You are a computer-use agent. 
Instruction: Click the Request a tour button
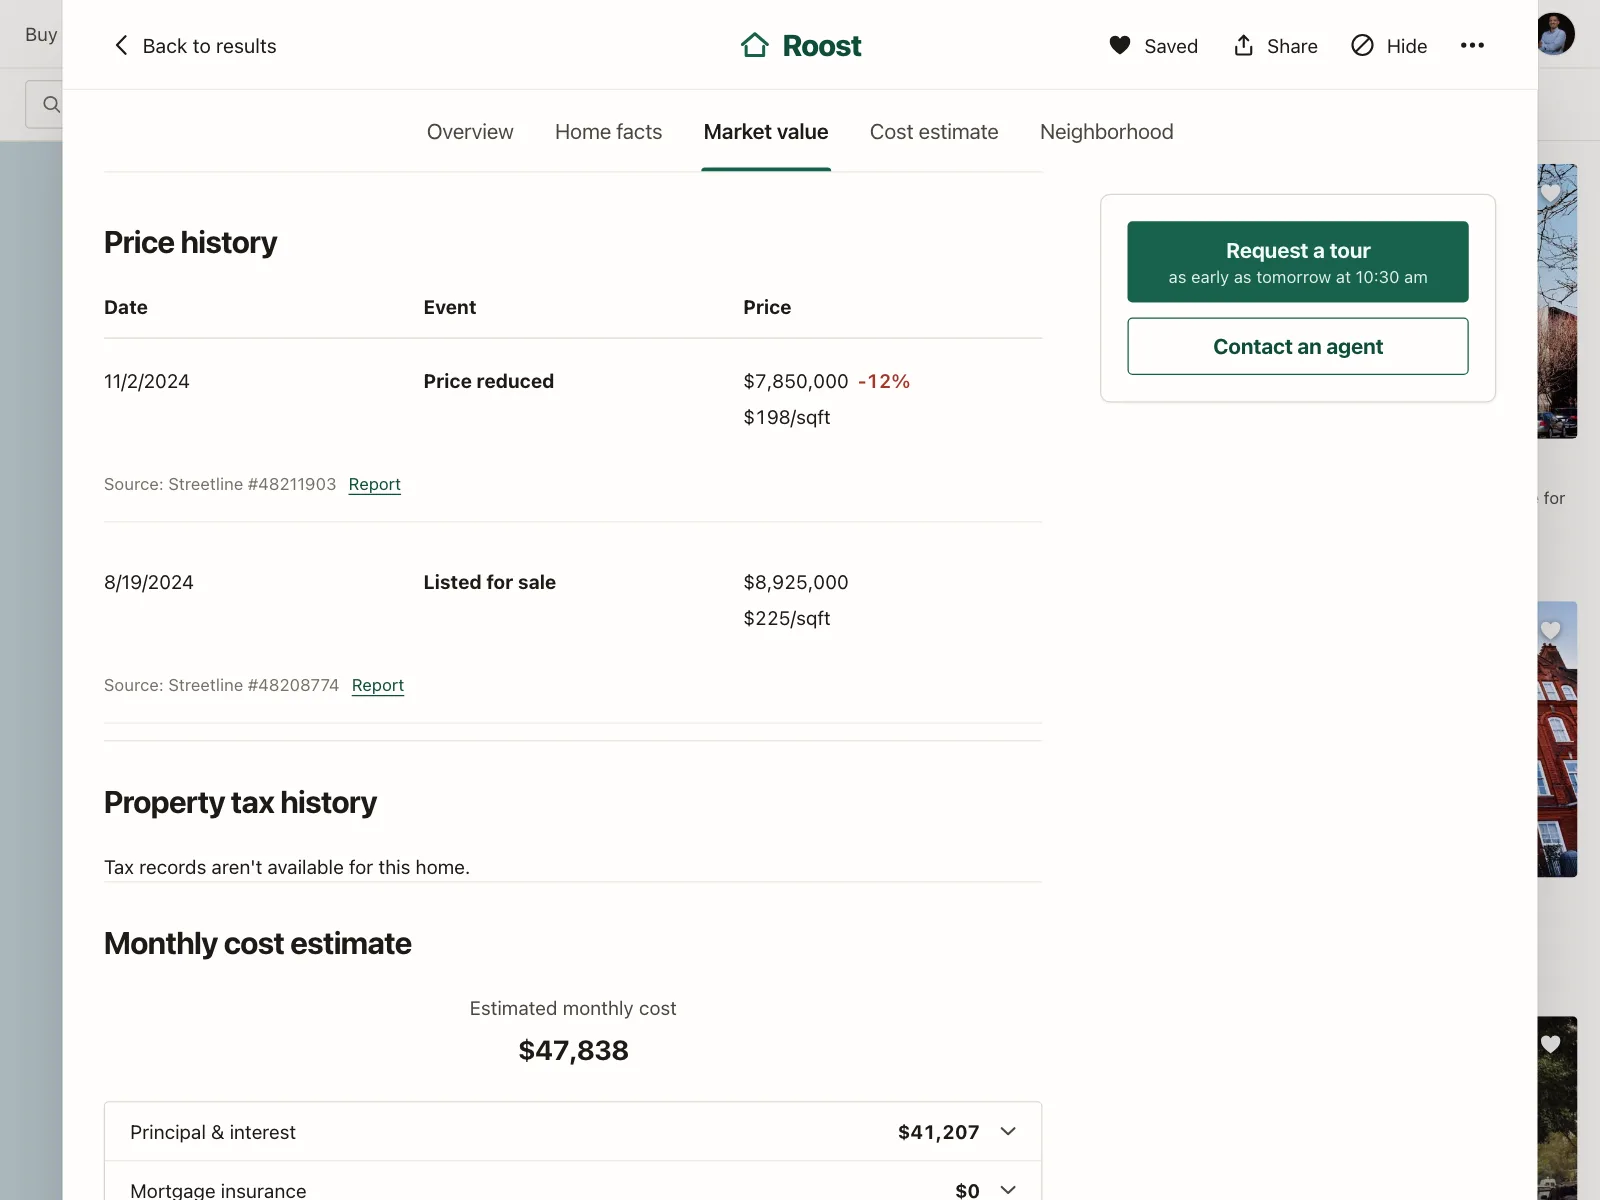[1298, 261]
